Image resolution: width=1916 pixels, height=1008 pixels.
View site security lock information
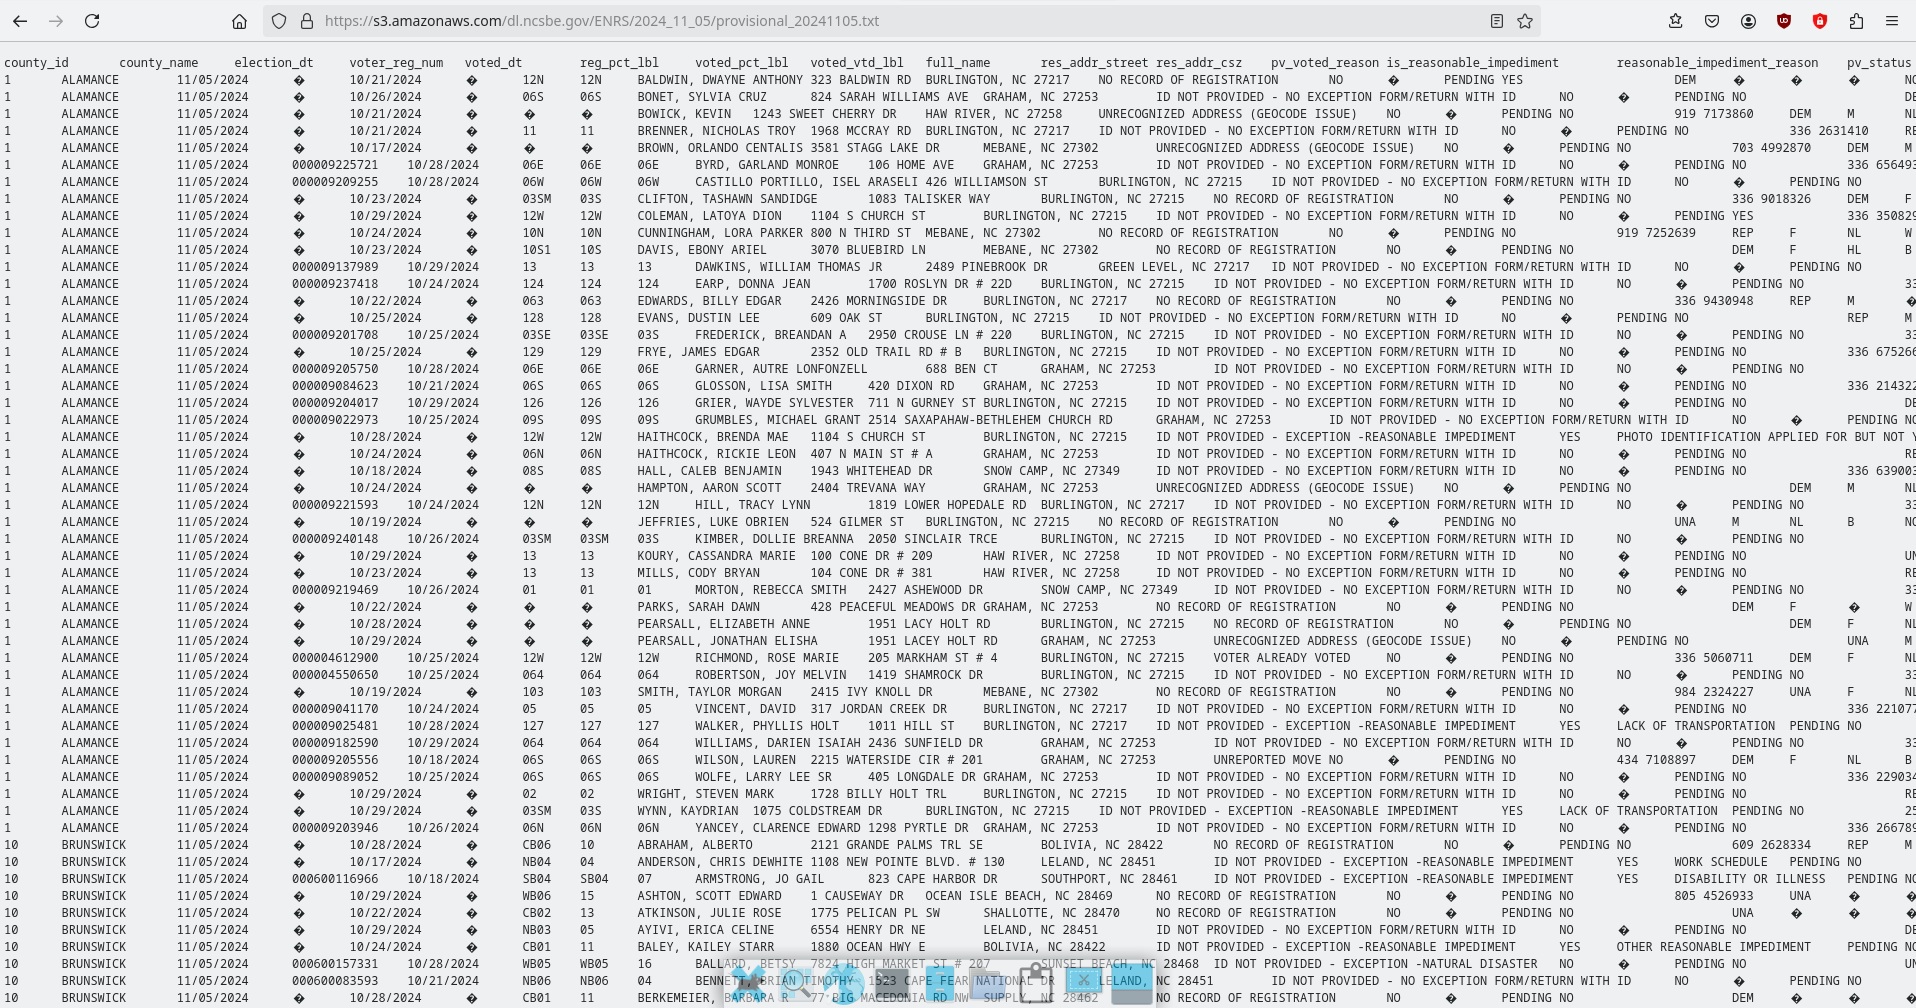[x=306, y=21]
